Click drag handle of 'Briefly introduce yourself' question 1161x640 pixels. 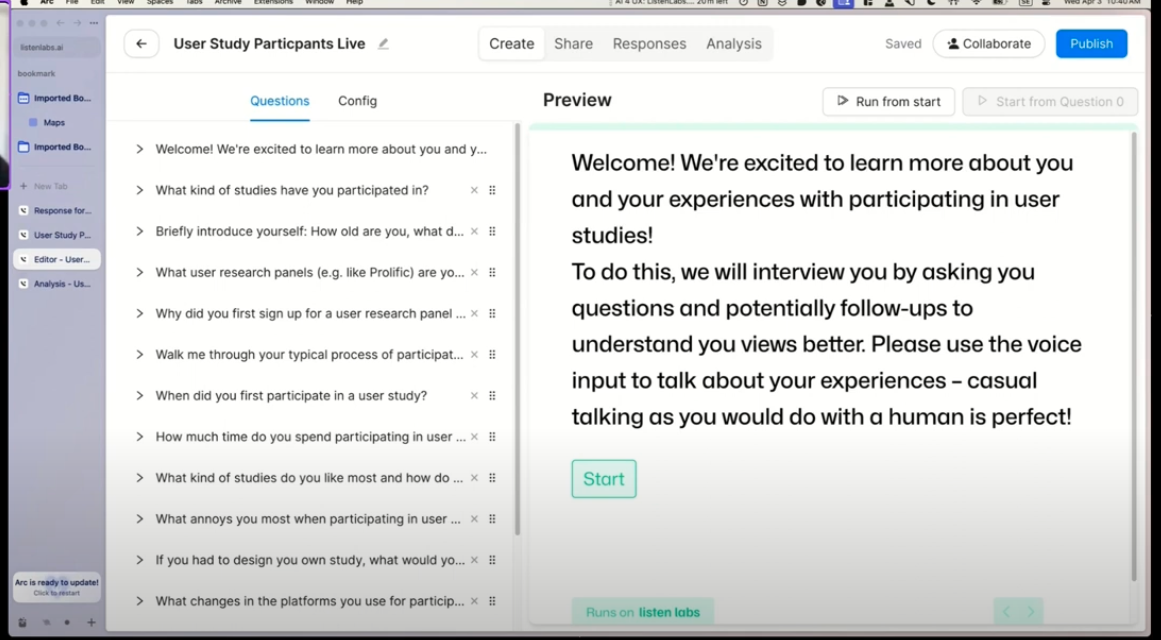(492, 231)
